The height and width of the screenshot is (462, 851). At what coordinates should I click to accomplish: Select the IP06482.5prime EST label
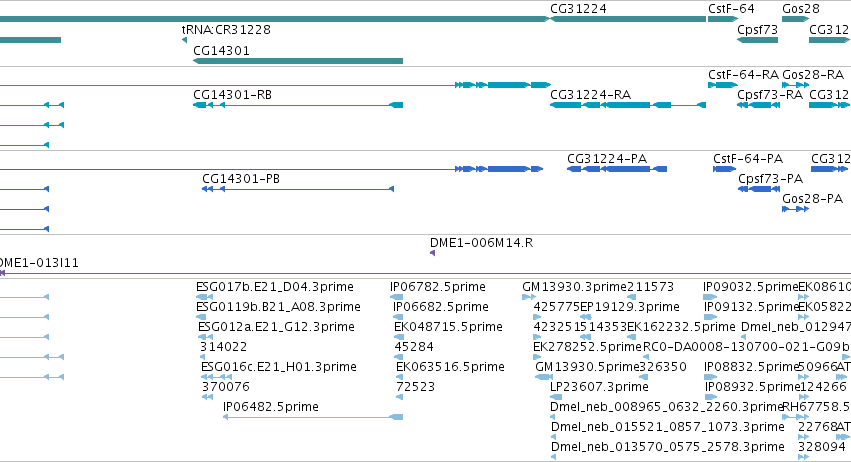tap(270, 407)
